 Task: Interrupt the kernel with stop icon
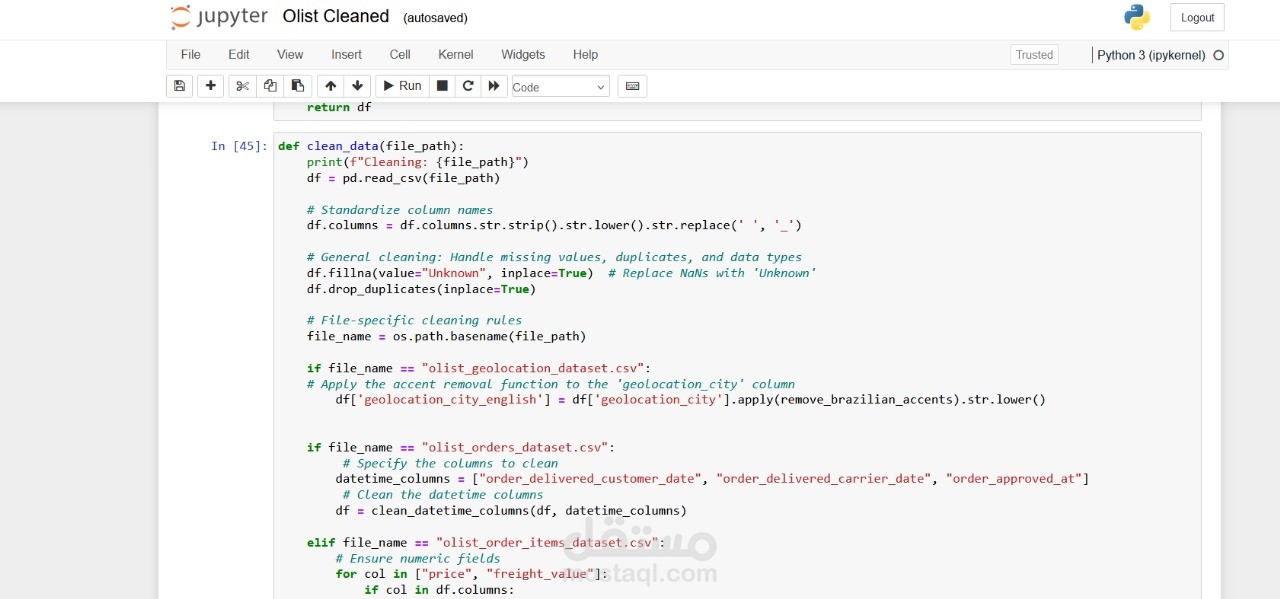pos(442,86)
